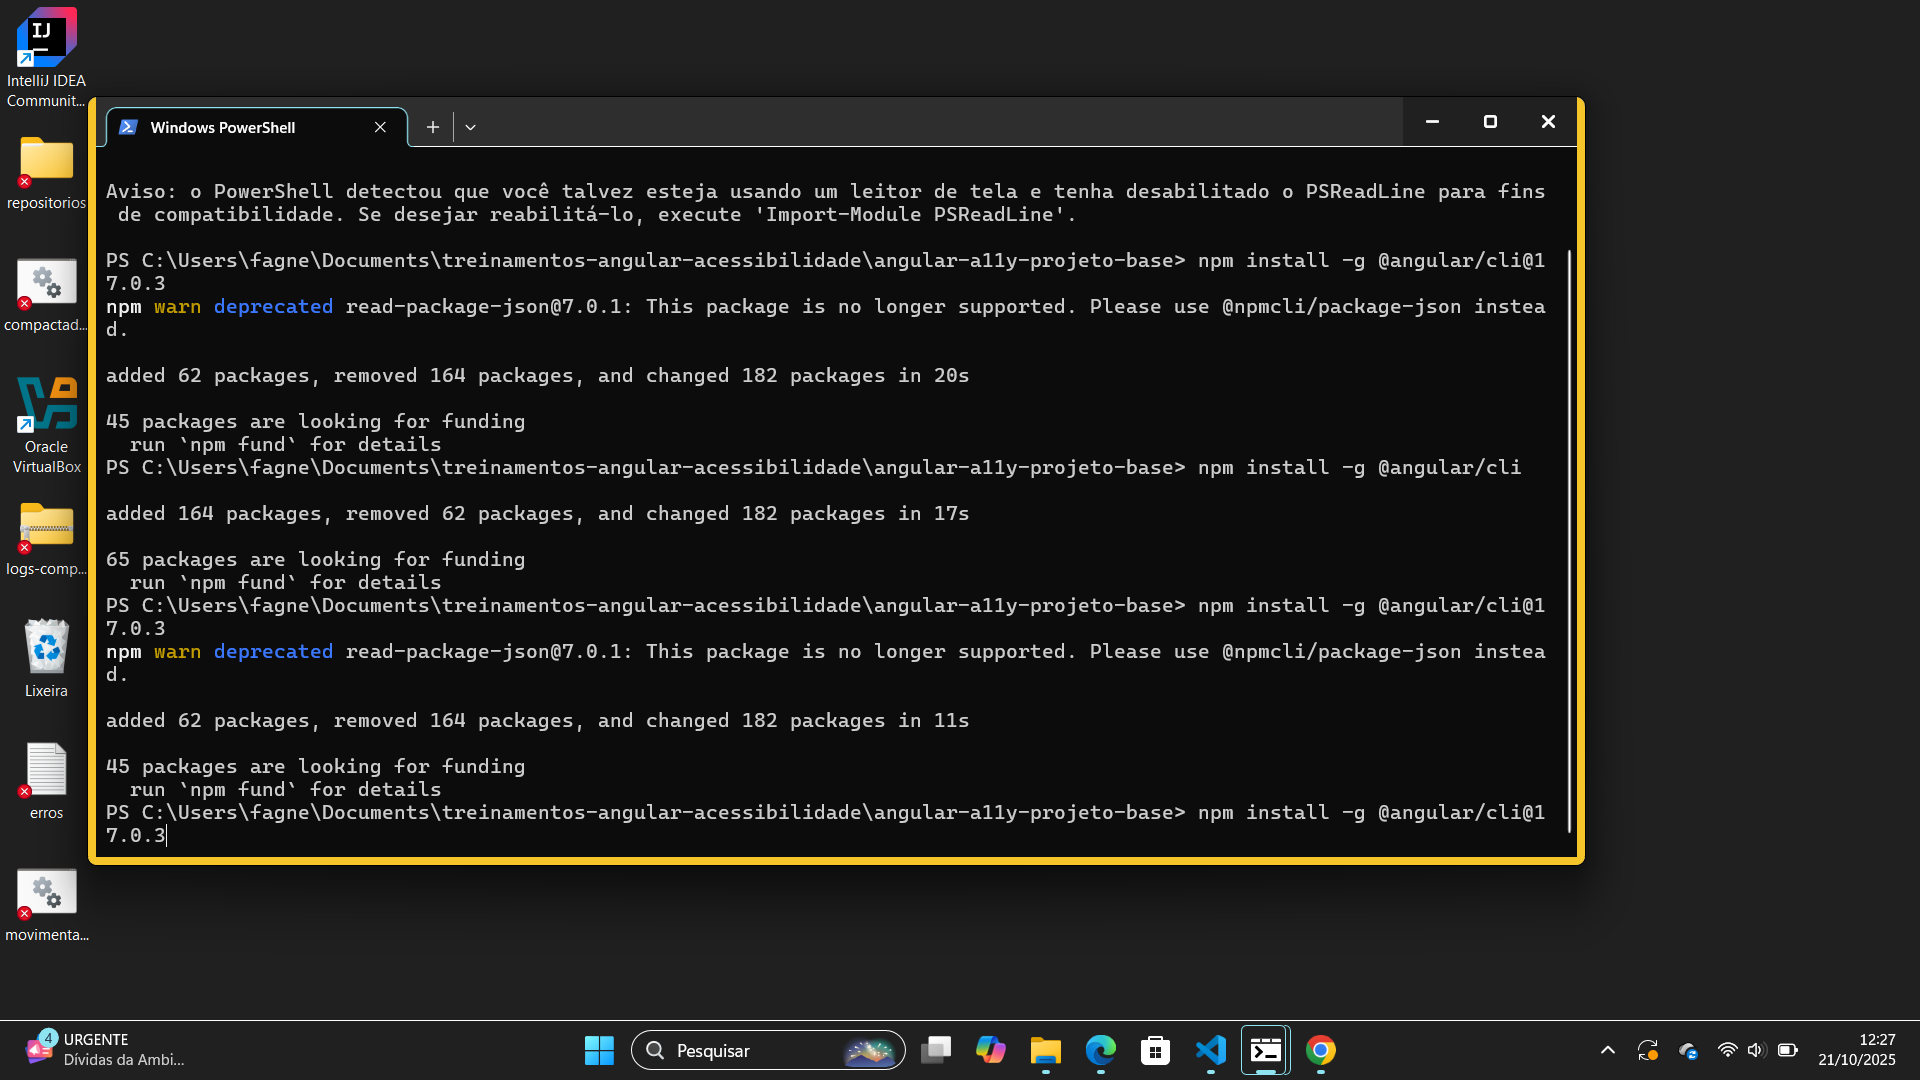Open a new terminal tab with plus button
This screenshot has width=1920, height=1080.
tap(432, 127)
